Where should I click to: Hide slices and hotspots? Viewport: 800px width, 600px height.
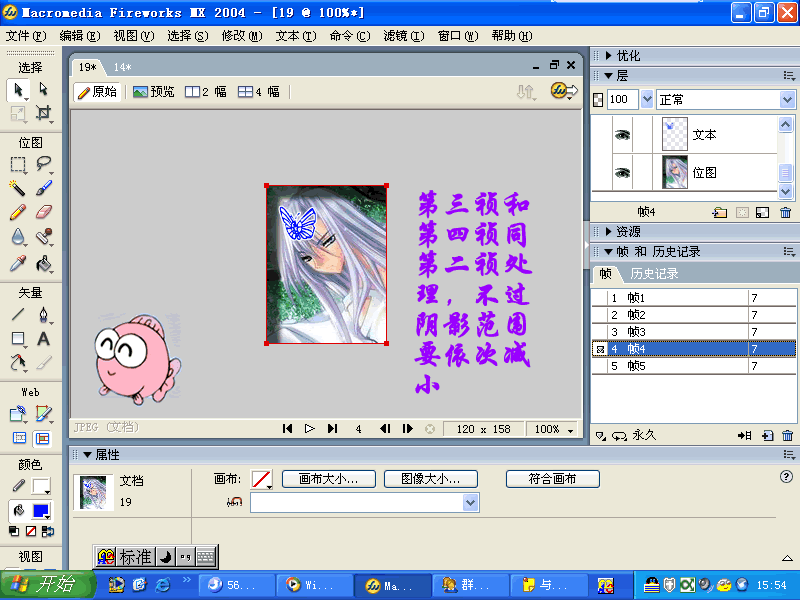tap(19, 438)
